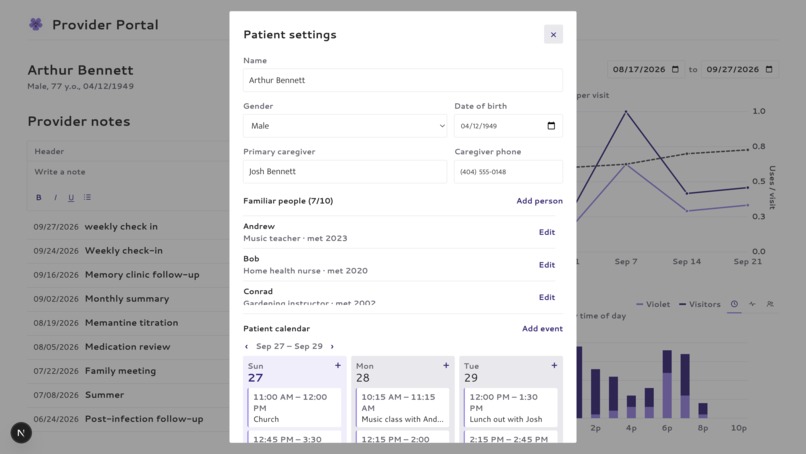Switch chart to people view icon
The width and height of the screenshot is (806, 454).
click(770, 304)
